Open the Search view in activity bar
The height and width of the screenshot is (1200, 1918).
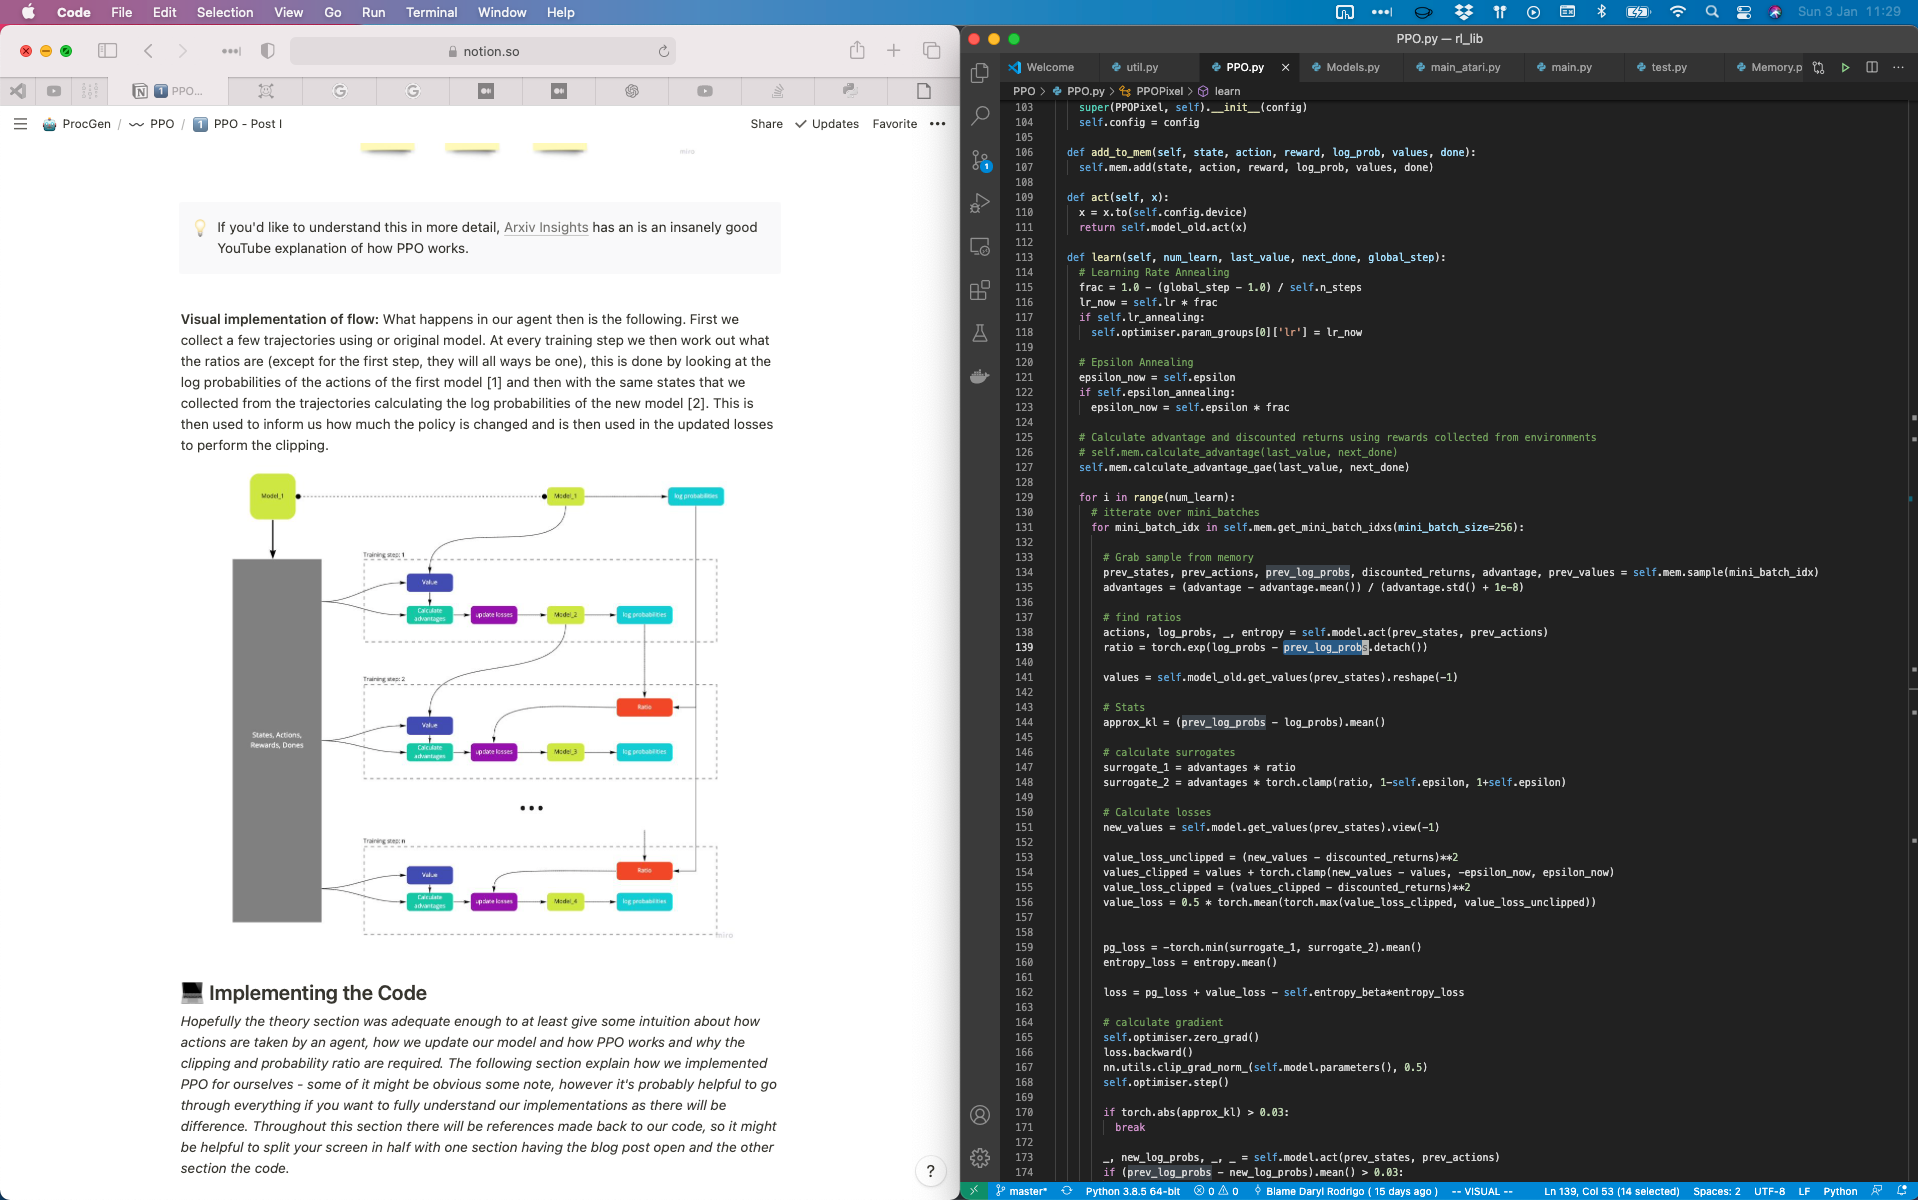(x=980, y=116)
